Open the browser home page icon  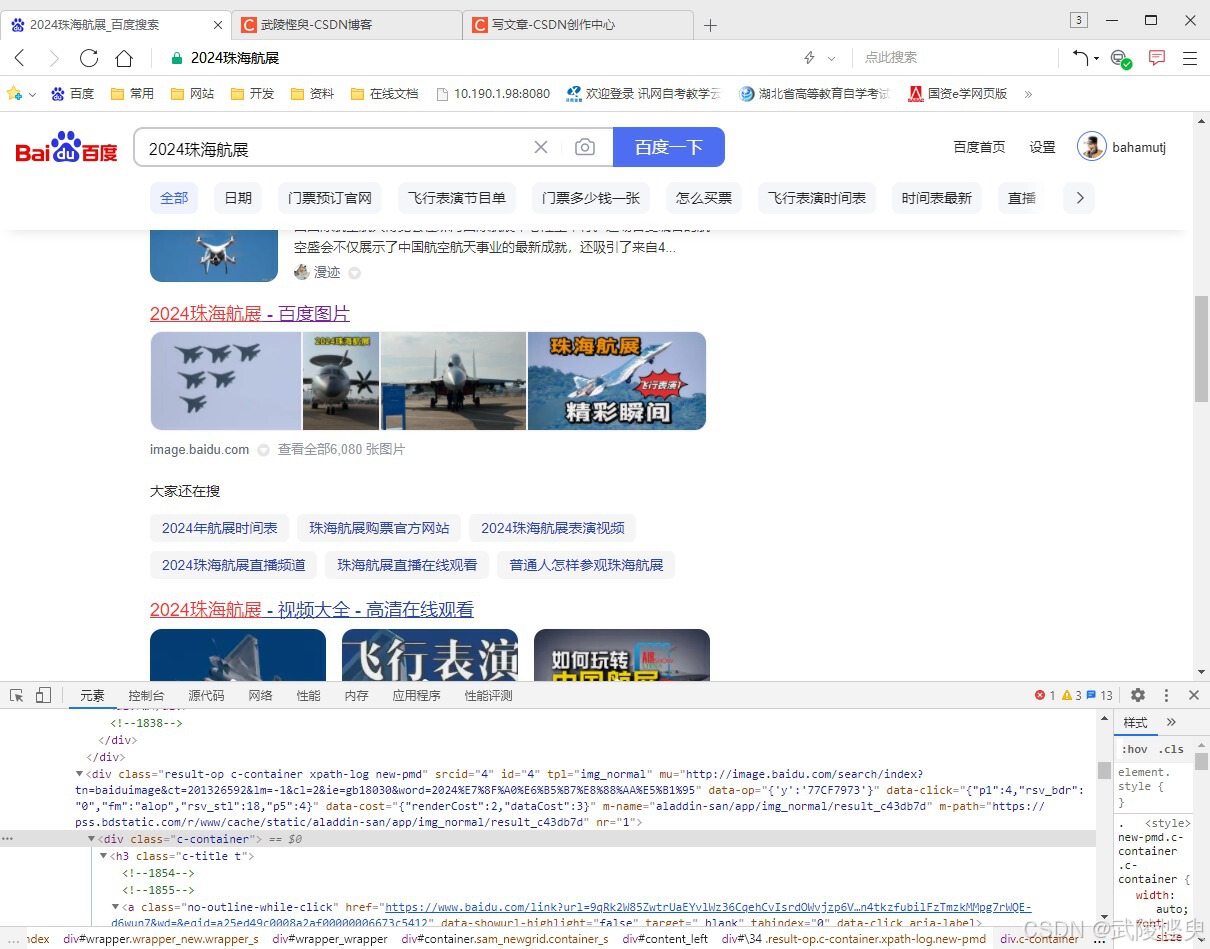click(124, 58)
